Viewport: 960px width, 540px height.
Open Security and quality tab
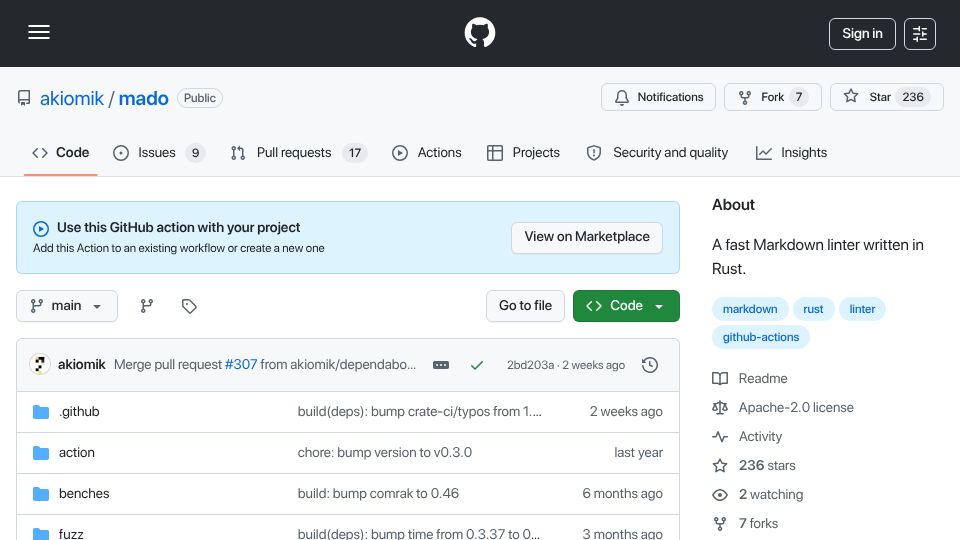click(x=658, y=152)
